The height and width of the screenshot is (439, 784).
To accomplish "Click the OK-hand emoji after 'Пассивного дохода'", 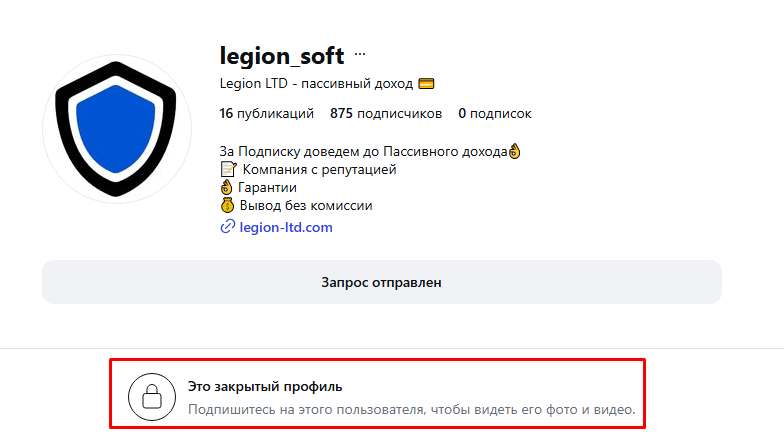I will point(514,151).
